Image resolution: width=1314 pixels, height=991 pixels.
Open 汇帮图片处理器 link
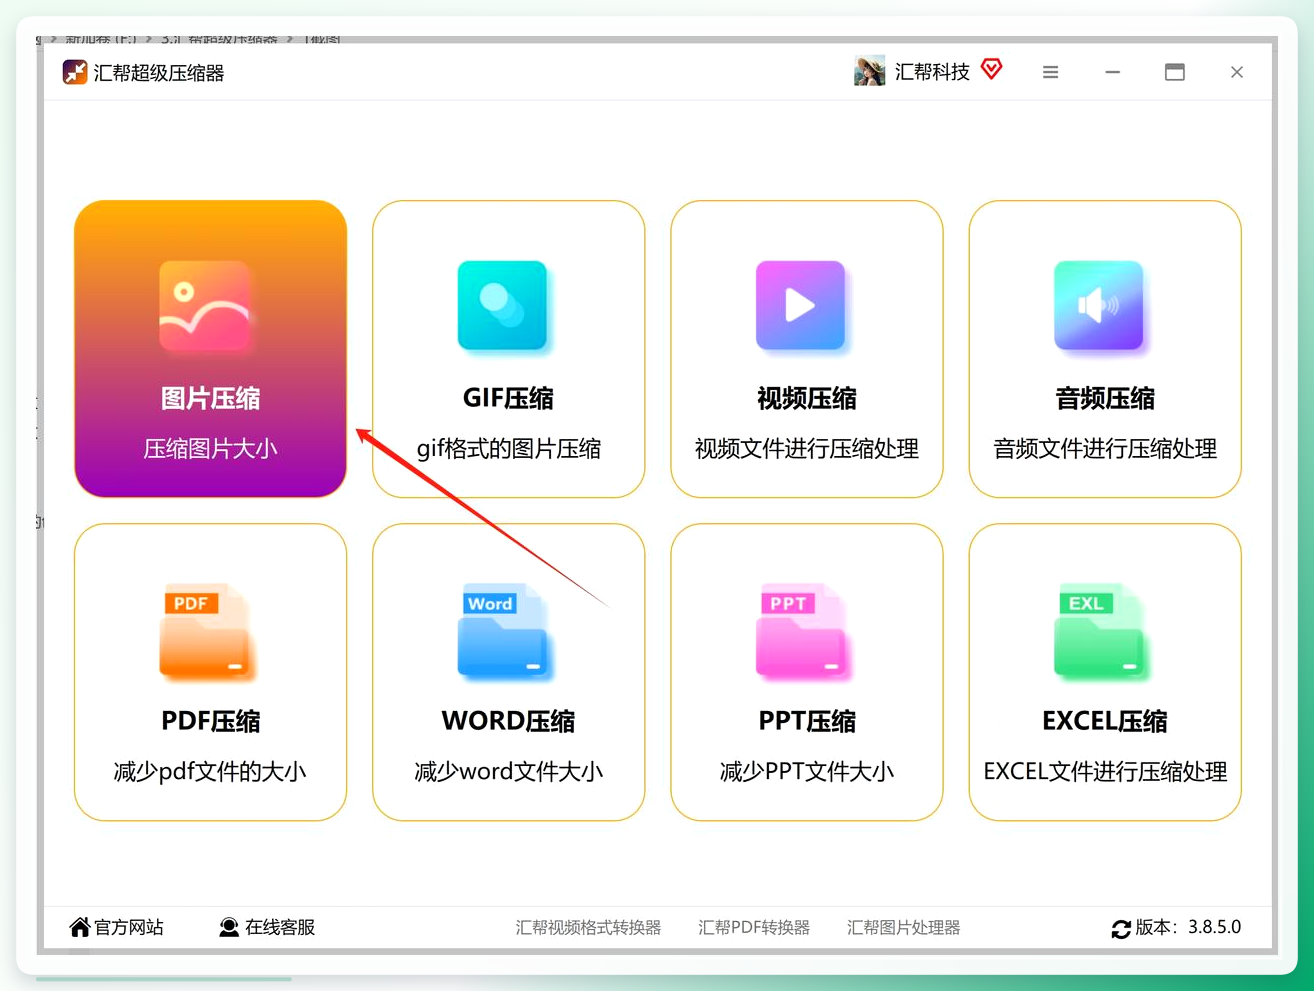(x=903, y=928)
